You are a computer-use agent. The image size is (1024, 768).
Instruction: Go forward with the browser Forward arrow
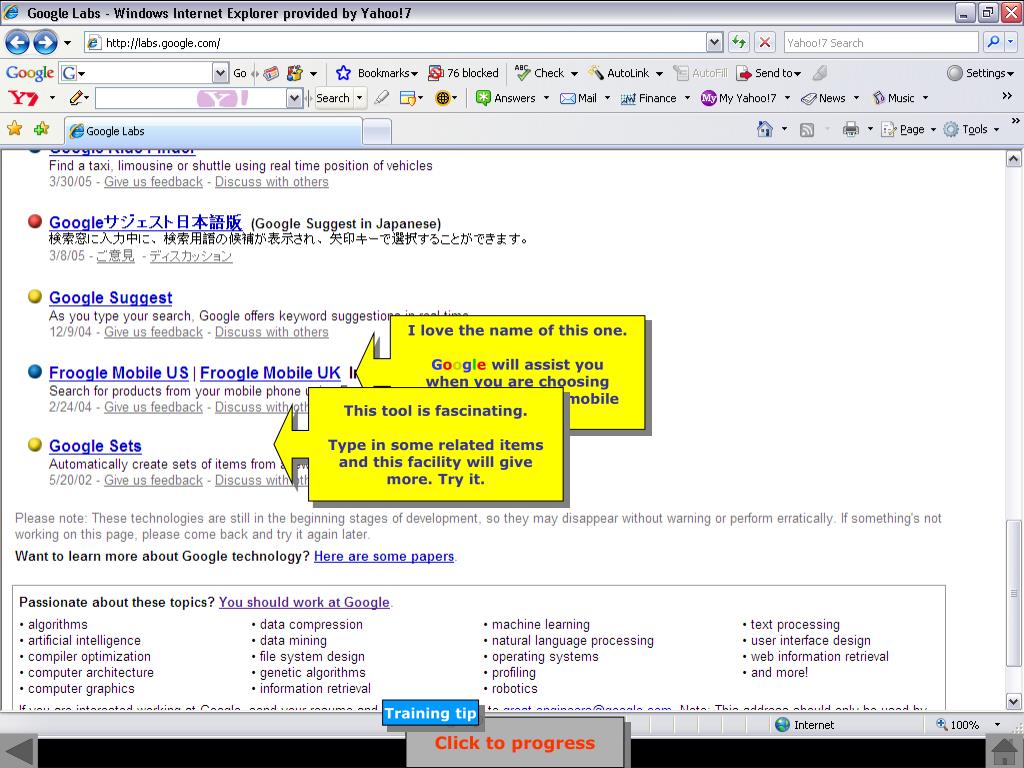(x=45, y=43)
